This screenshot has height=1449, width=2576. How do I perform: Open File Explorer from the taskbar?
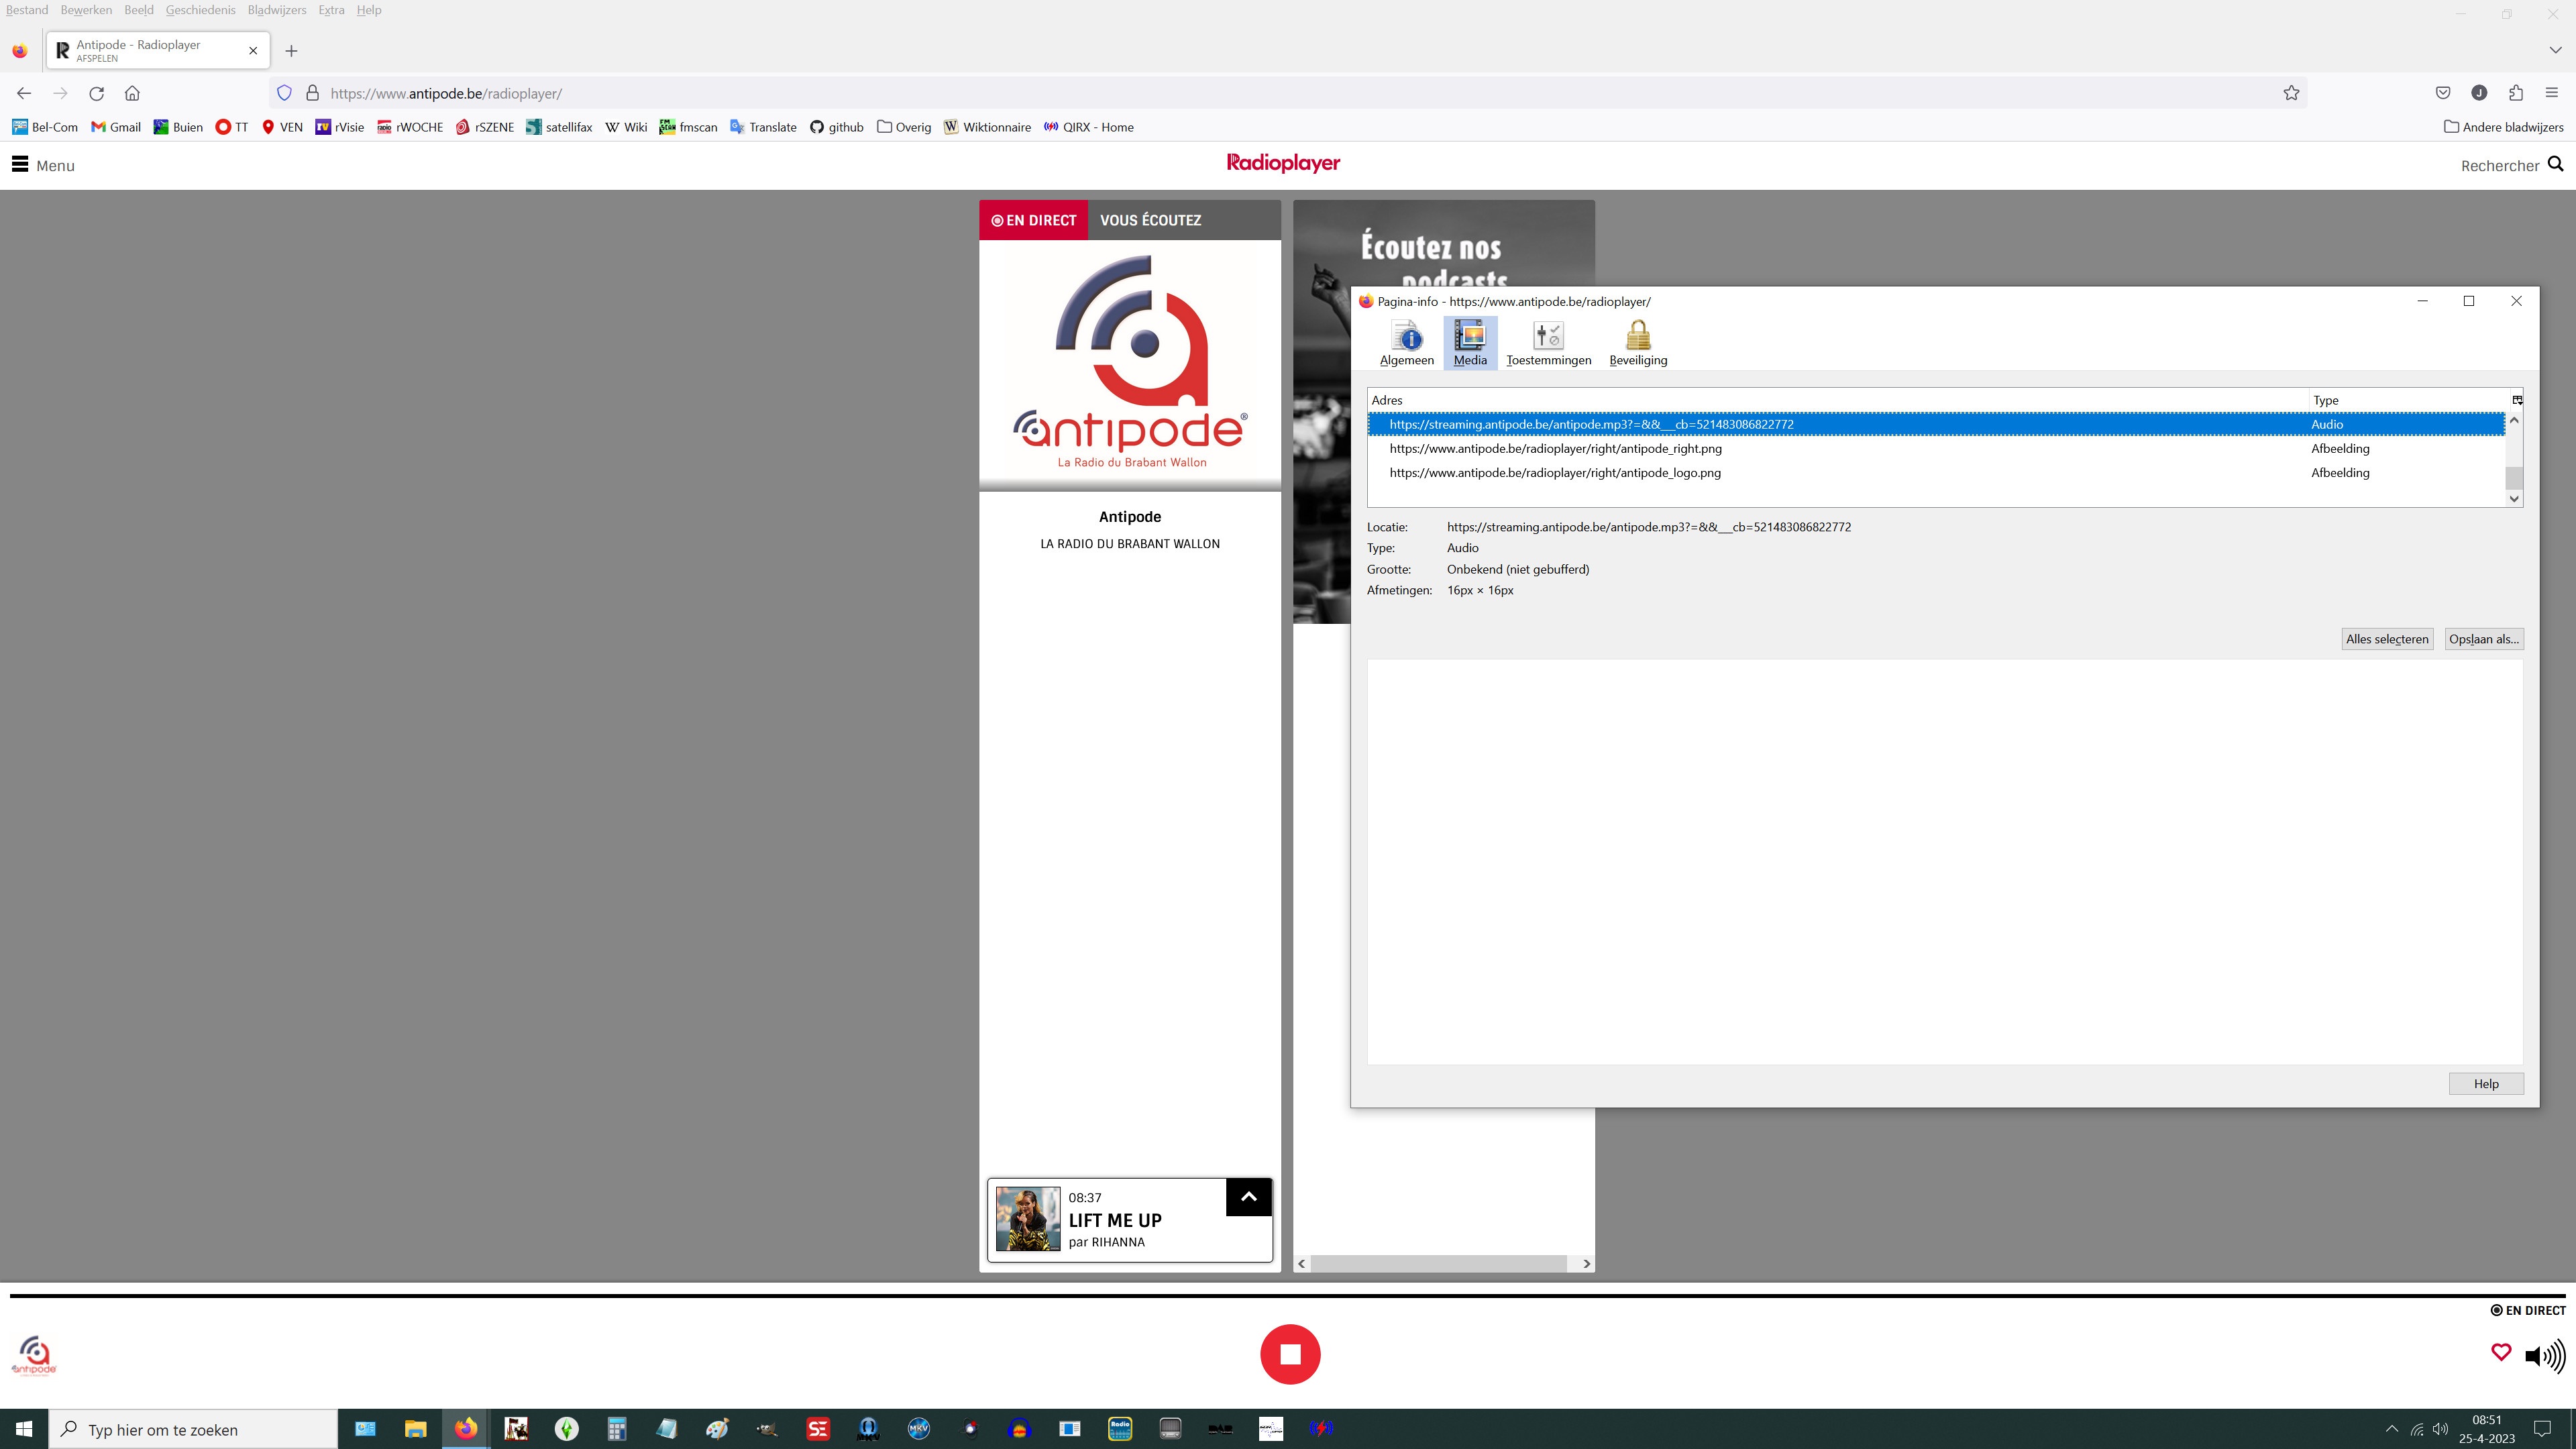point(415,1429)
